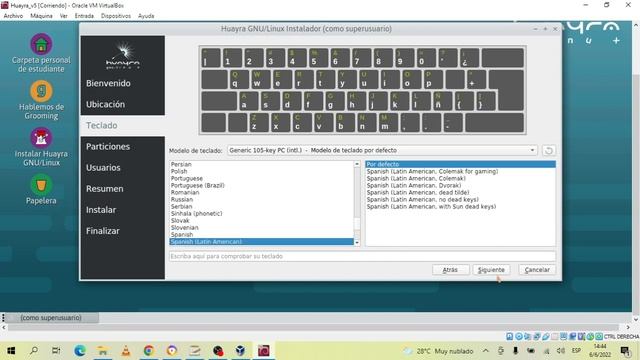640x360 pixels.
Task: Click Particiones step in sidebar
Action: tap(108, 147)
